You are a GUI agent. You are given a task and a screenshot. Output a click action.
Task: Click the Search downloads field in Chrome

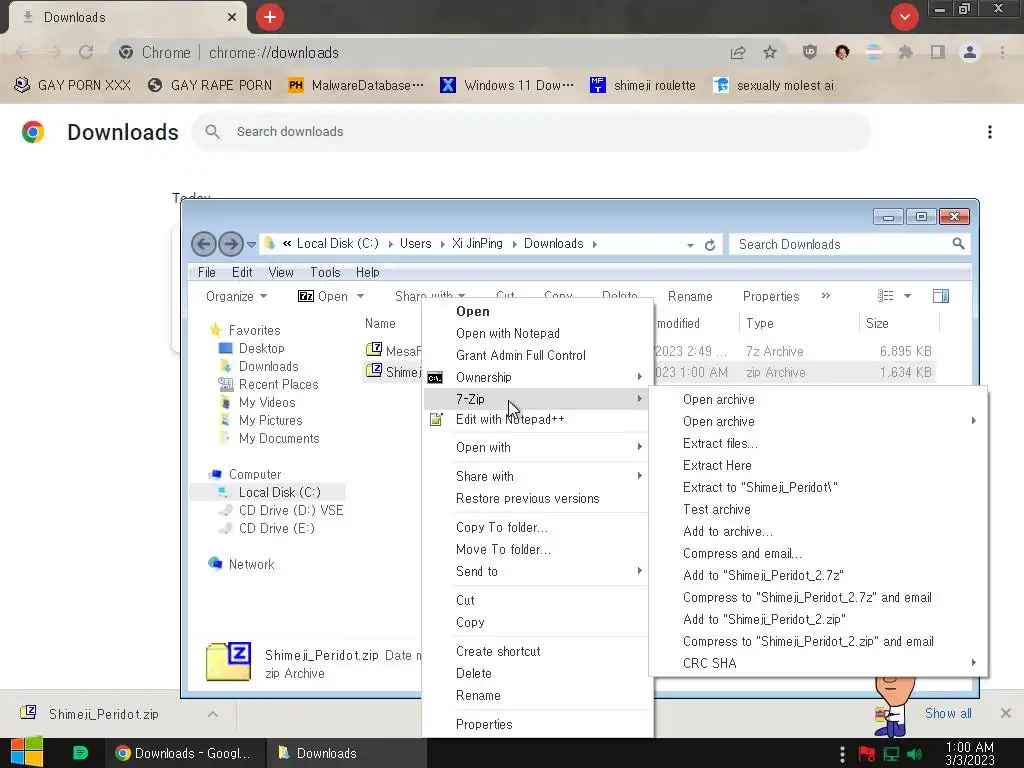531,132
